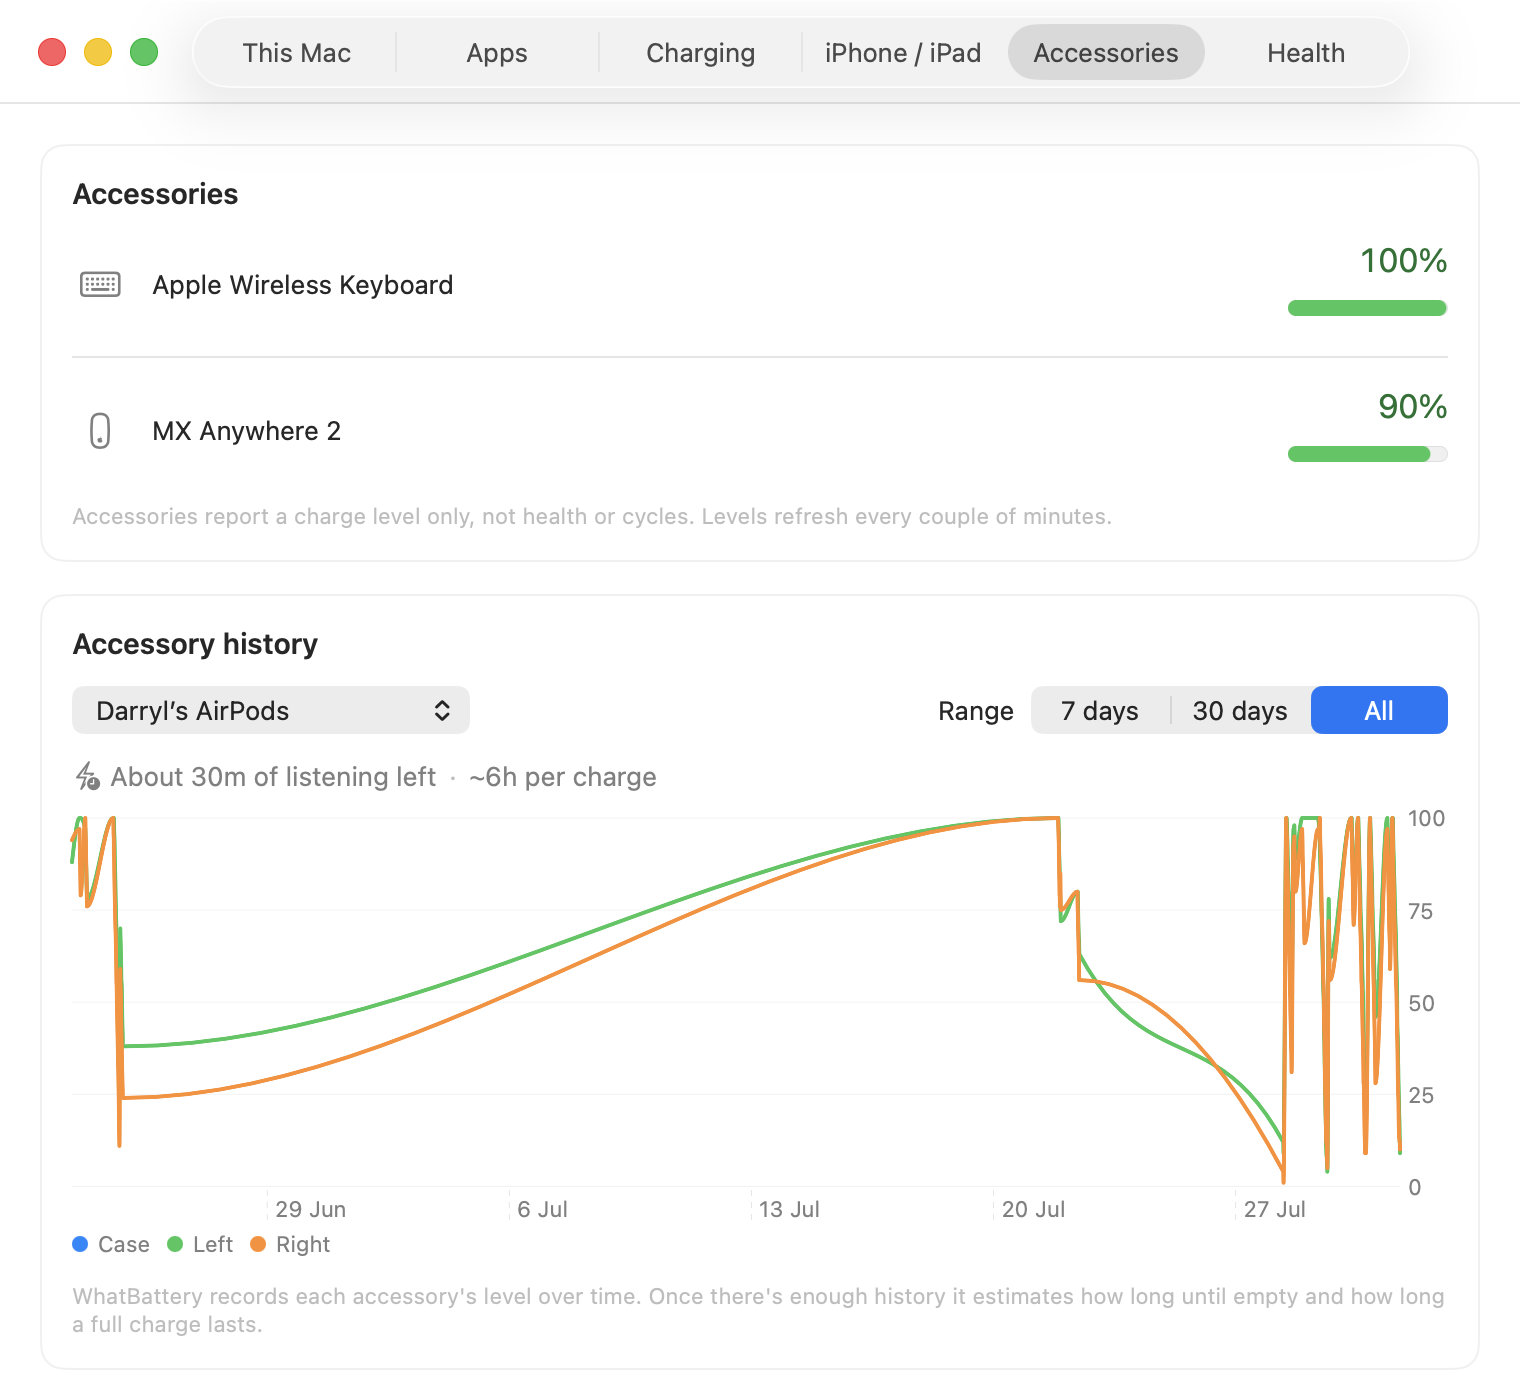Viewport: 1520px width, 1390px height.
Task: Click the ~6h per charge estimate
Action: (563, 777)
